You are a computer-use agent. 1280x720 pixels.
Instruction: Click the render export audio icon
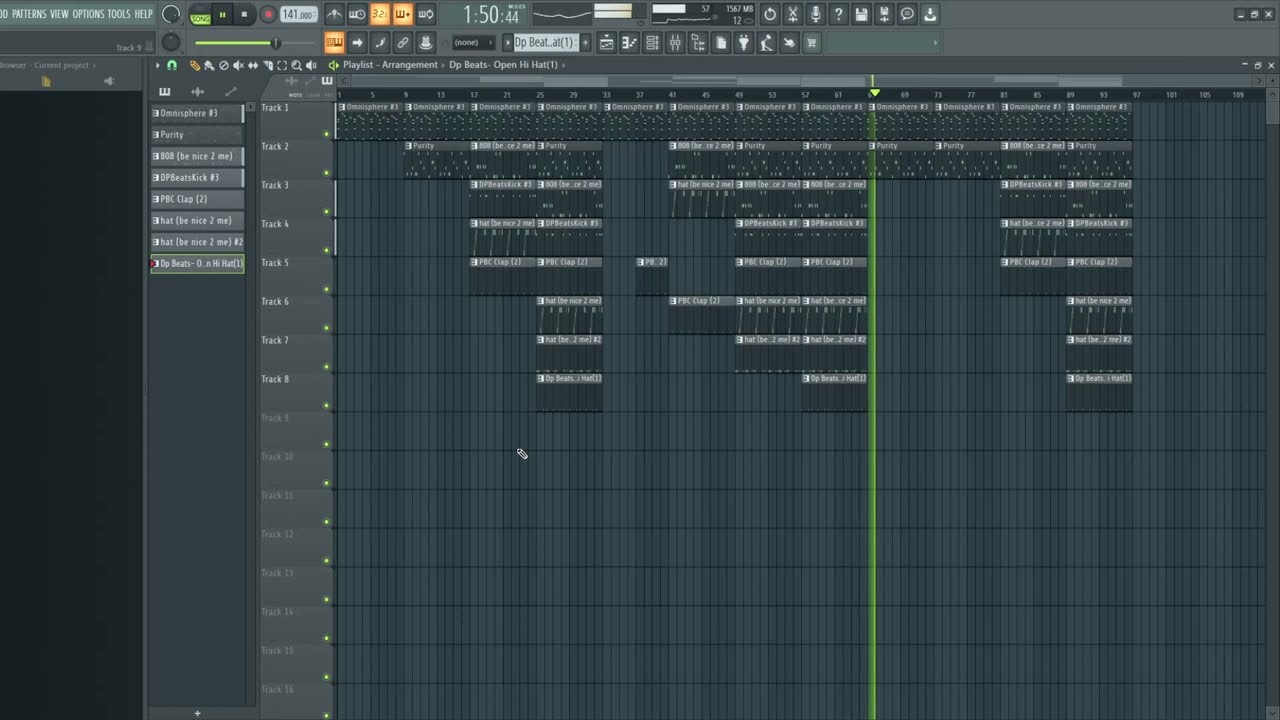[885, 14]
